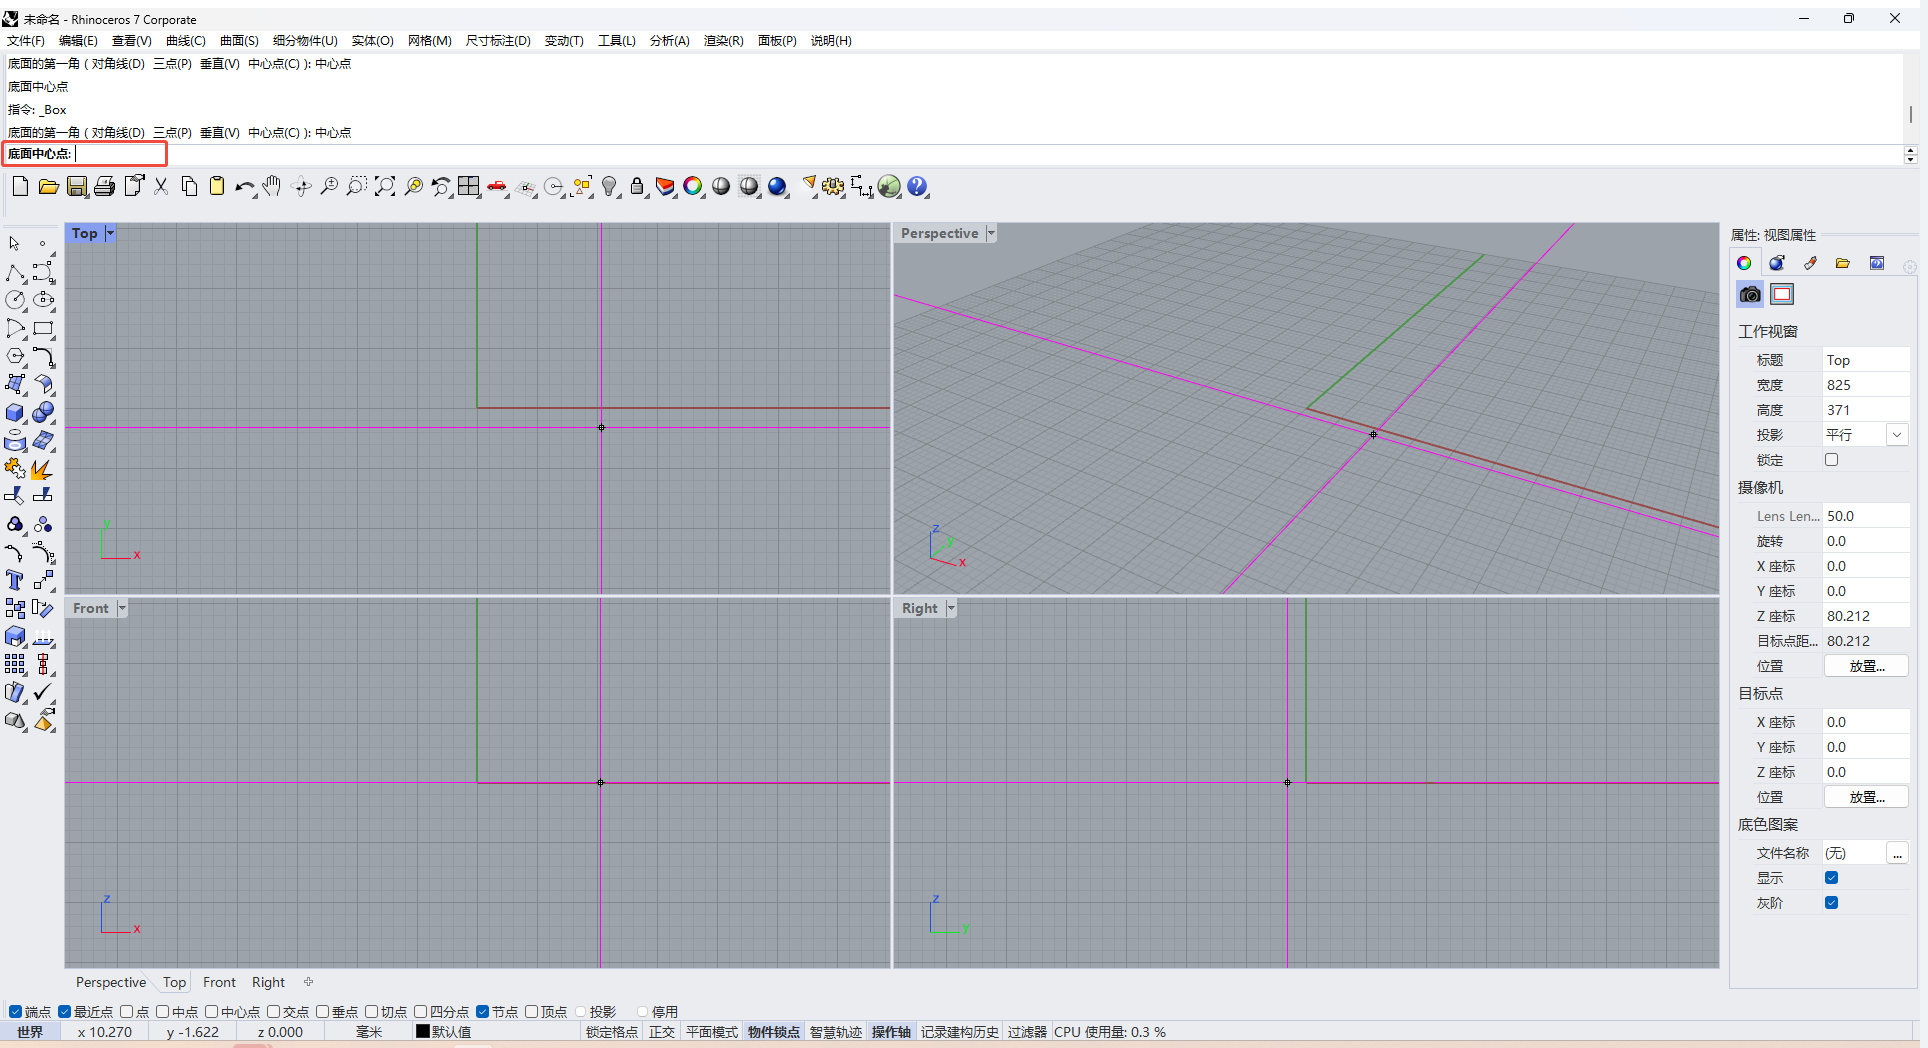
Task: Toggle the 锁定 checkbox in viewport properties
Action: pyautogui.click(x=1831, y=460)
